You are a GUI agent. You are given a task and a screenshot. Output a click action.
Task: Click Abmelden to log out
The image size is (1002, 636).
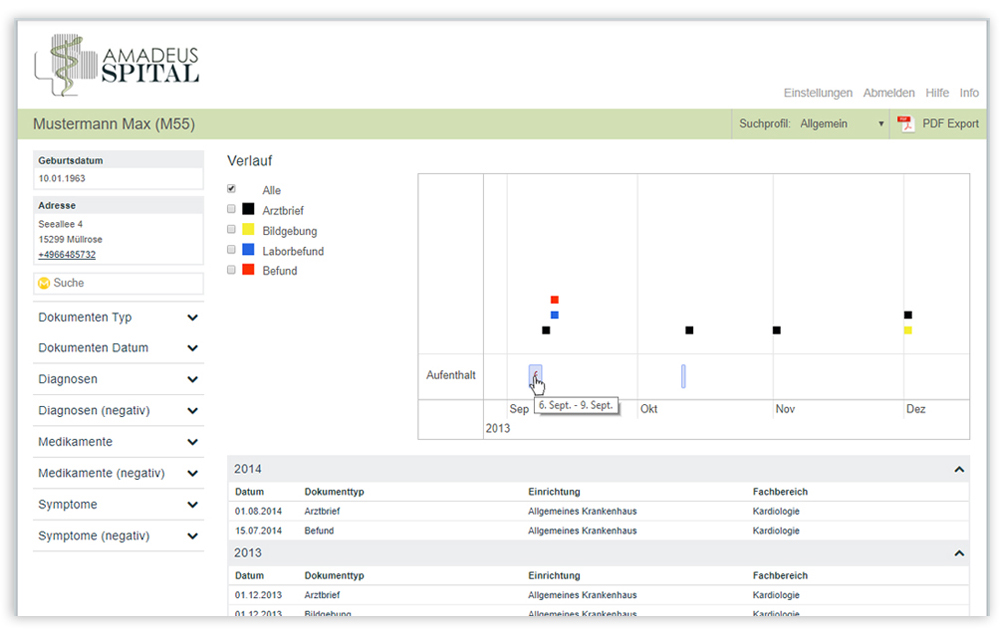888,93
